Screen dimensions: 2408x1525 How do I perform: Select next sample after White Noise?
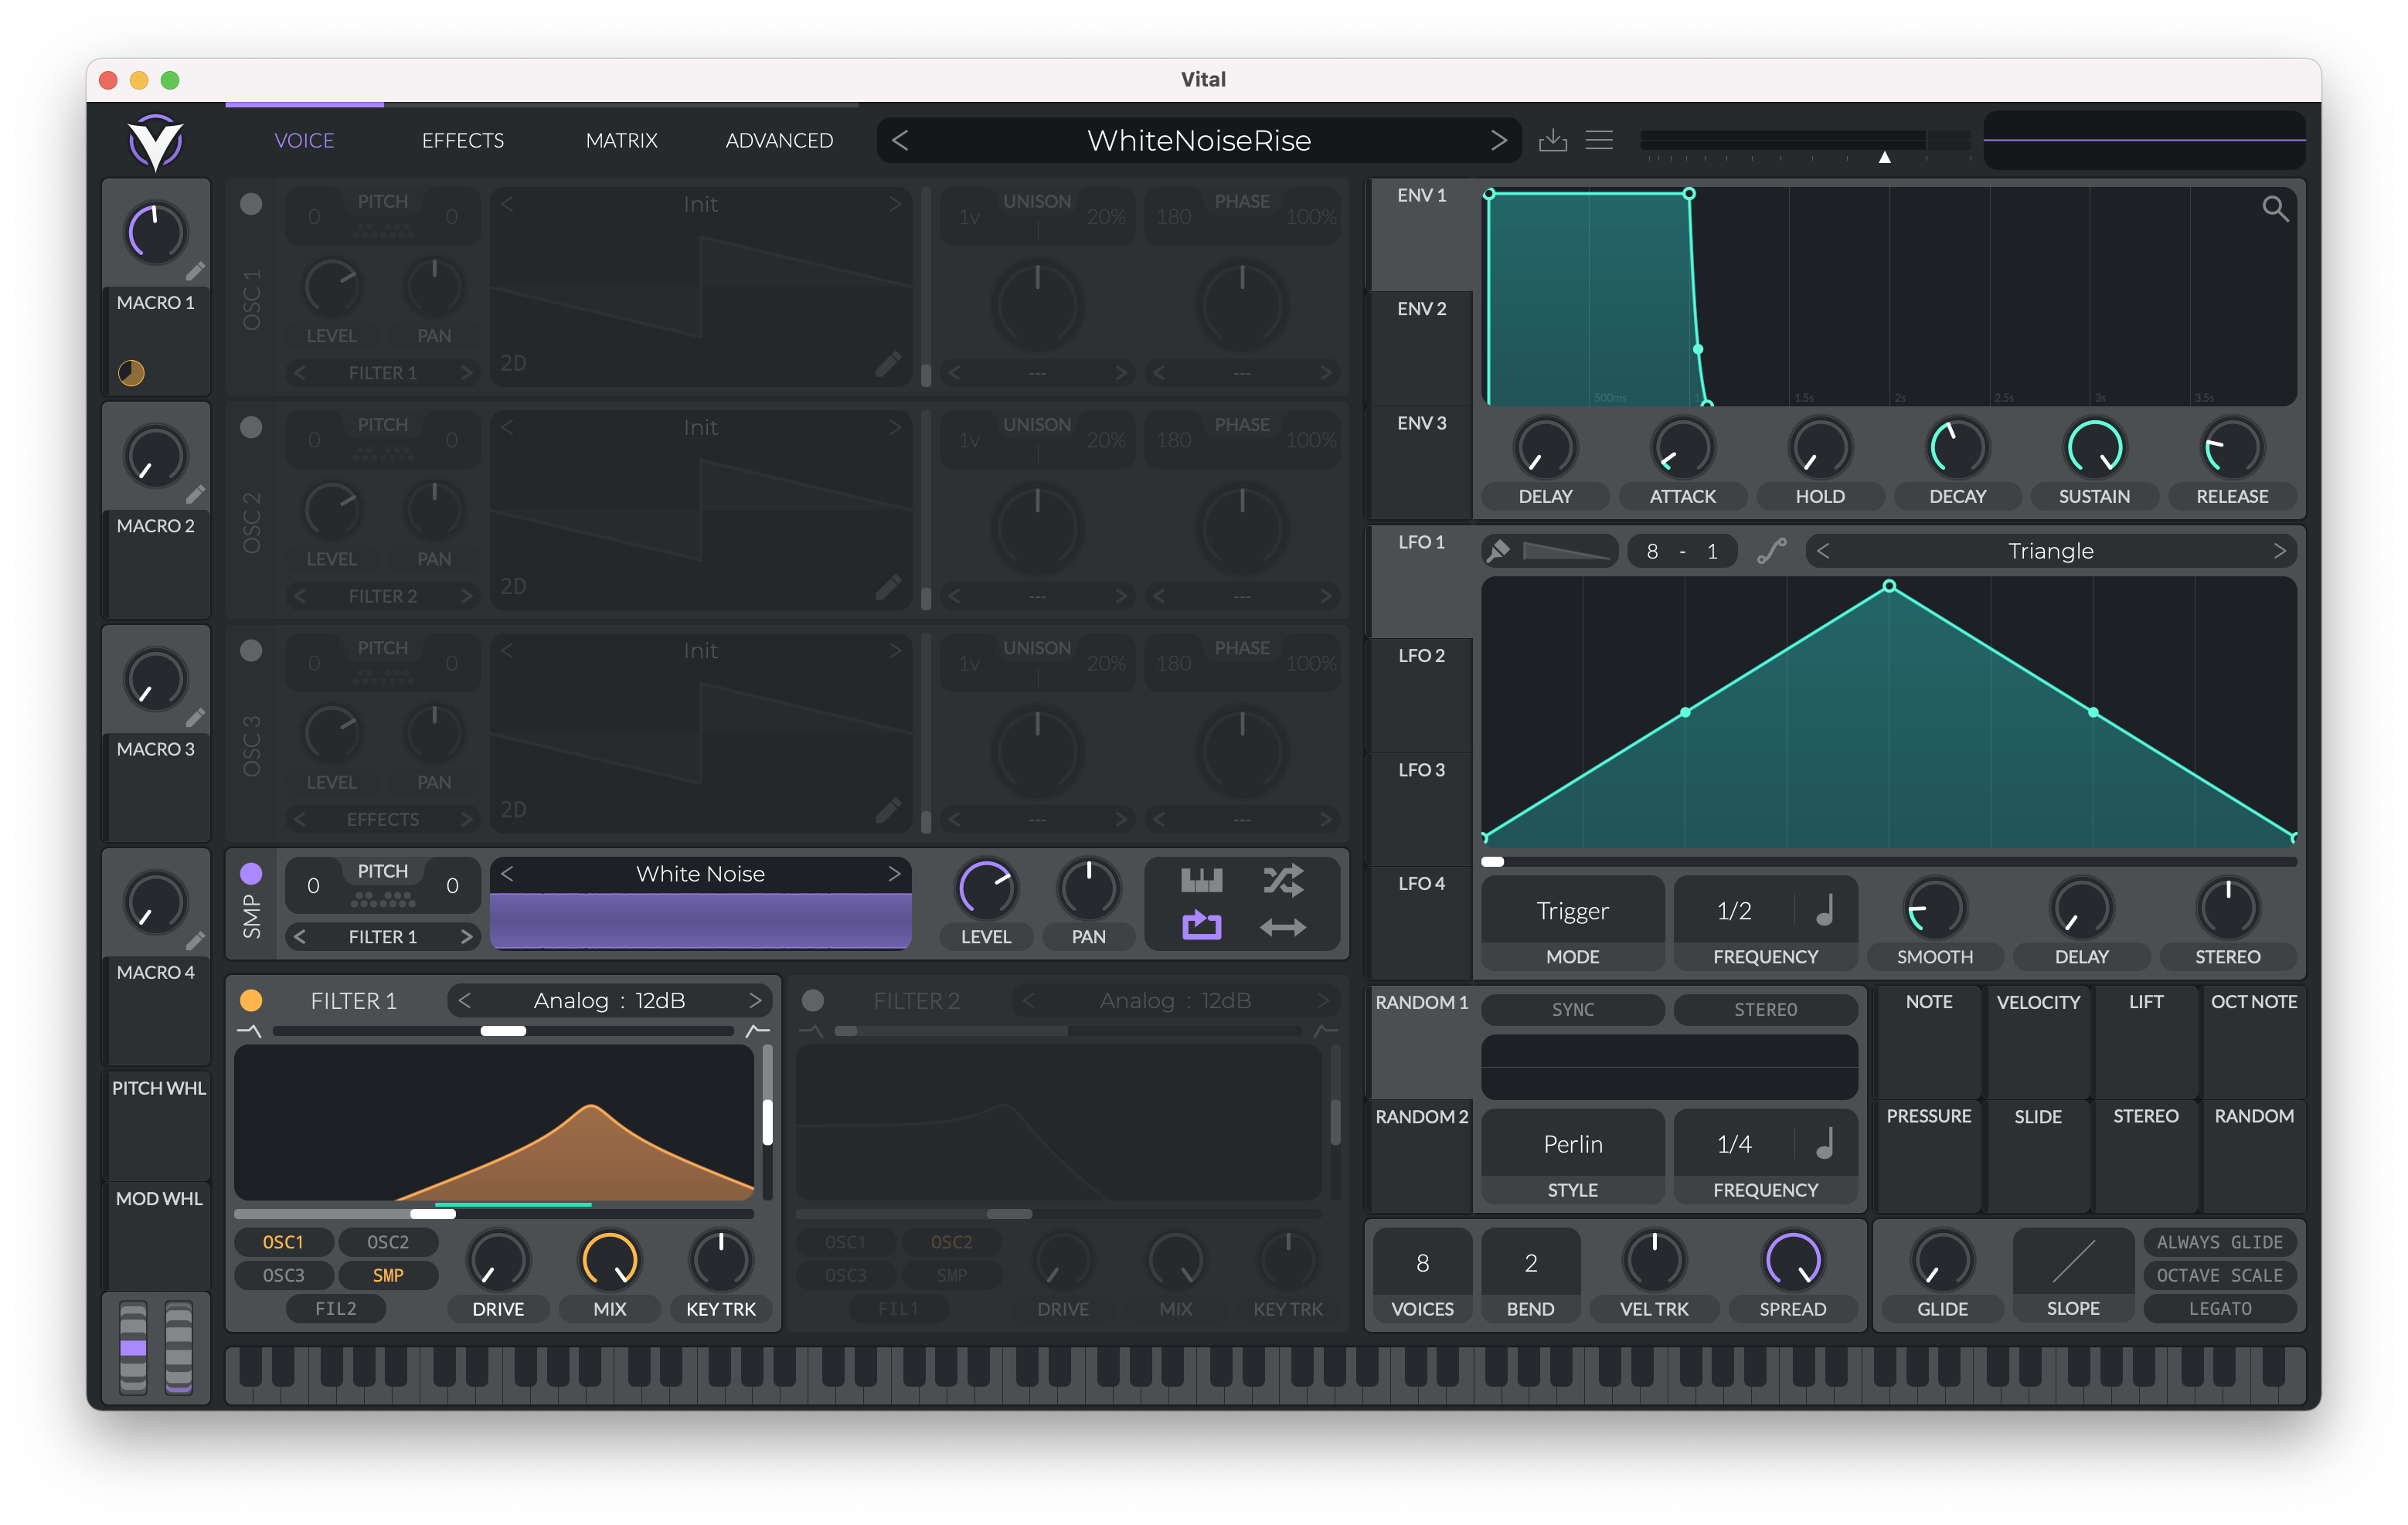click(894, 873)
